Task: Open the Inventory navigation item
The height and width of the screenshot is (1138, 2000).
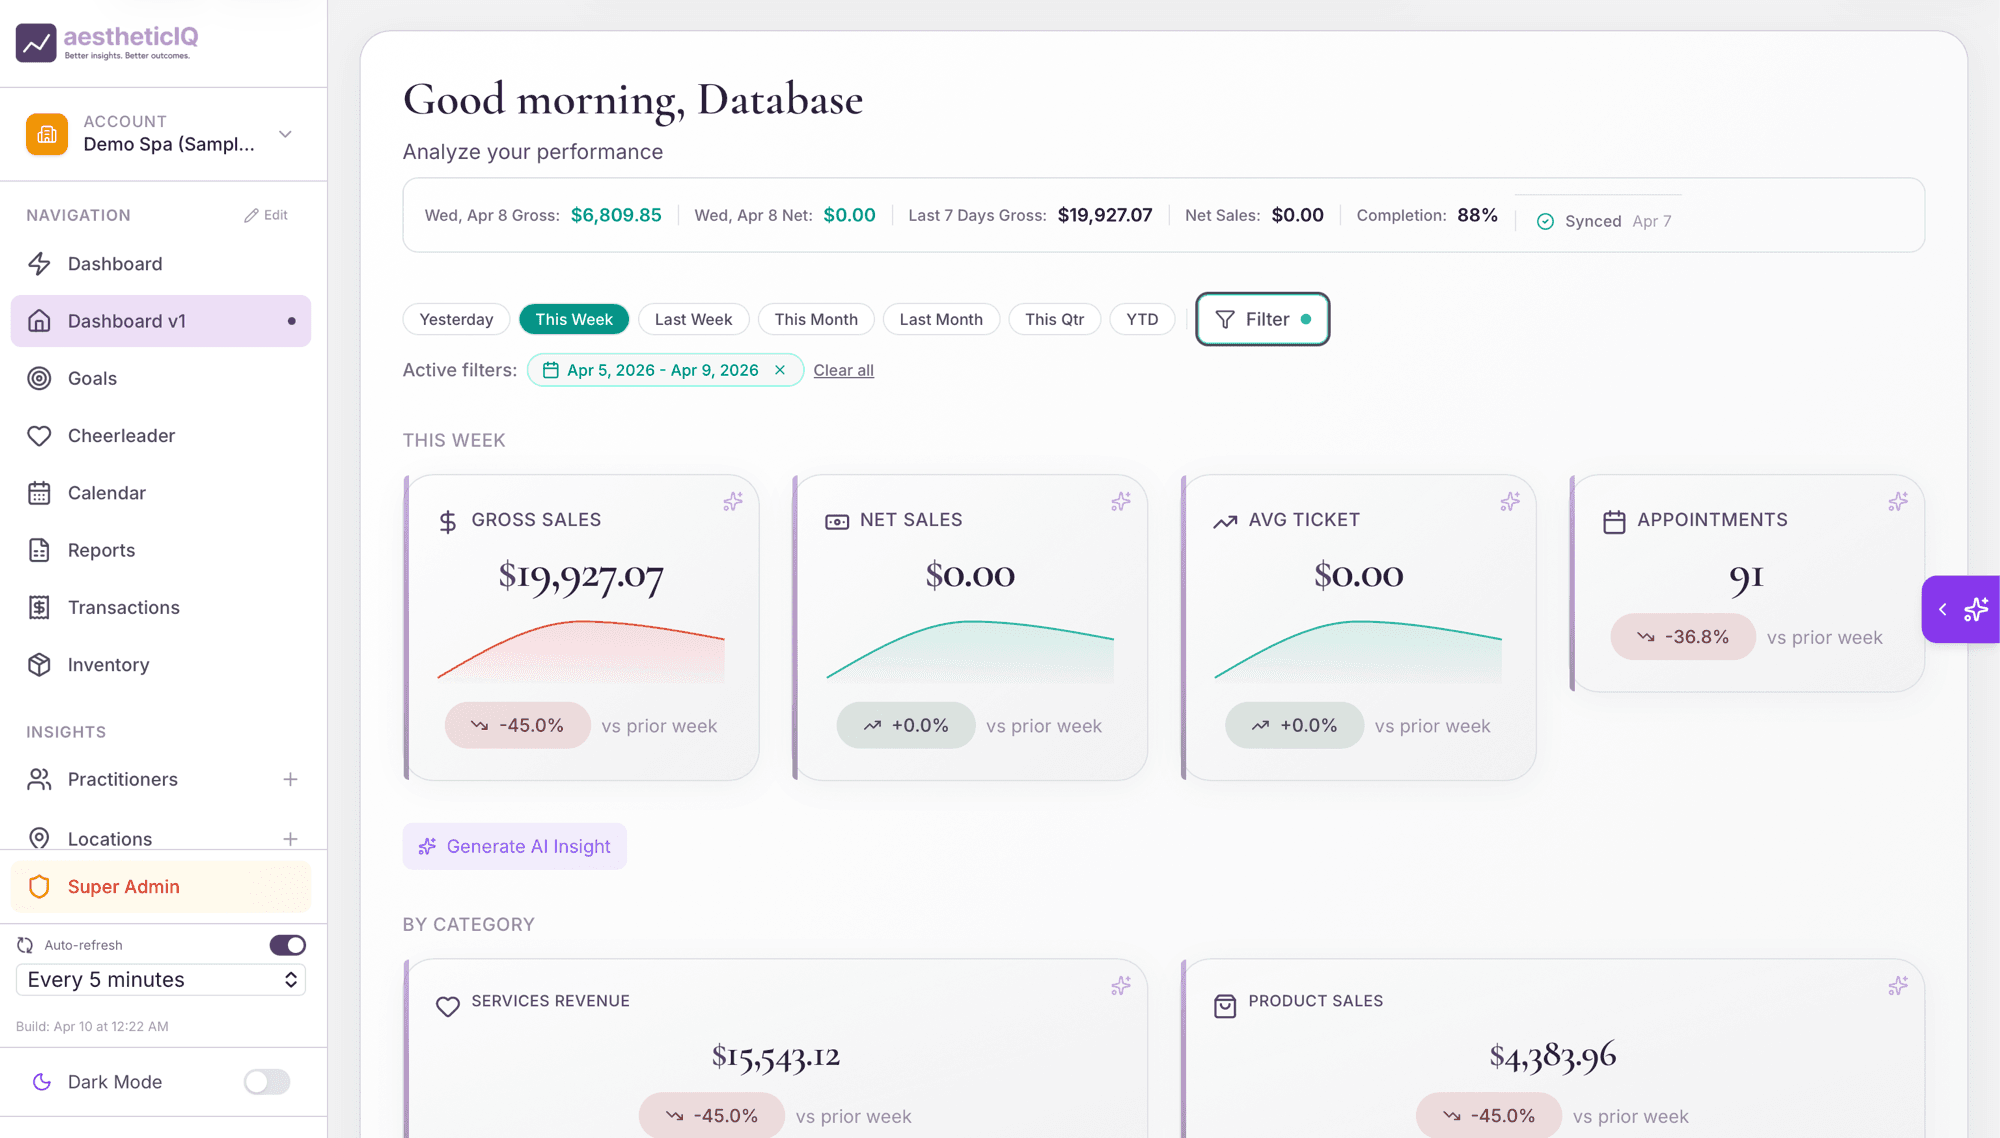Action: click(x=161, y=665)
